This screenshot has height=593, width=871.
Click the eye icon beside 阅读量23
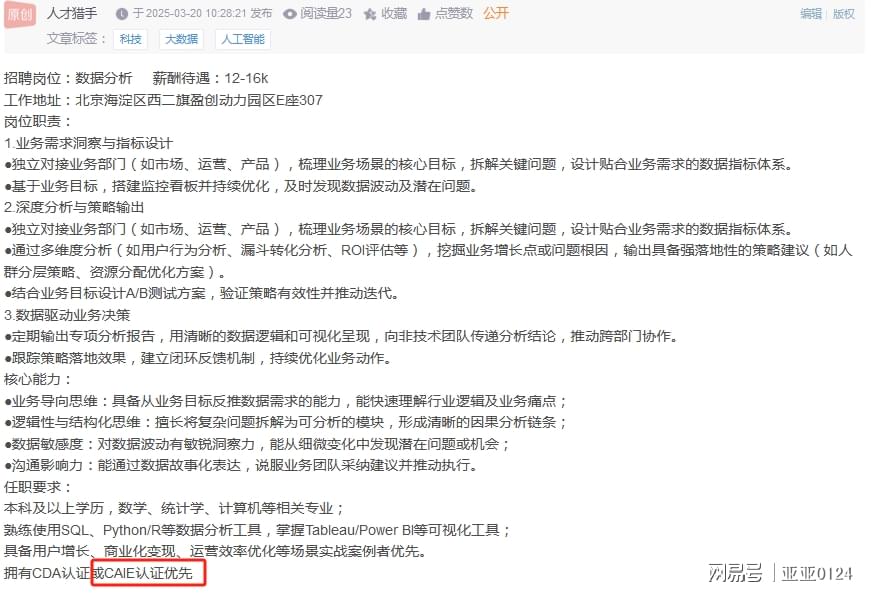click(289, 14)
